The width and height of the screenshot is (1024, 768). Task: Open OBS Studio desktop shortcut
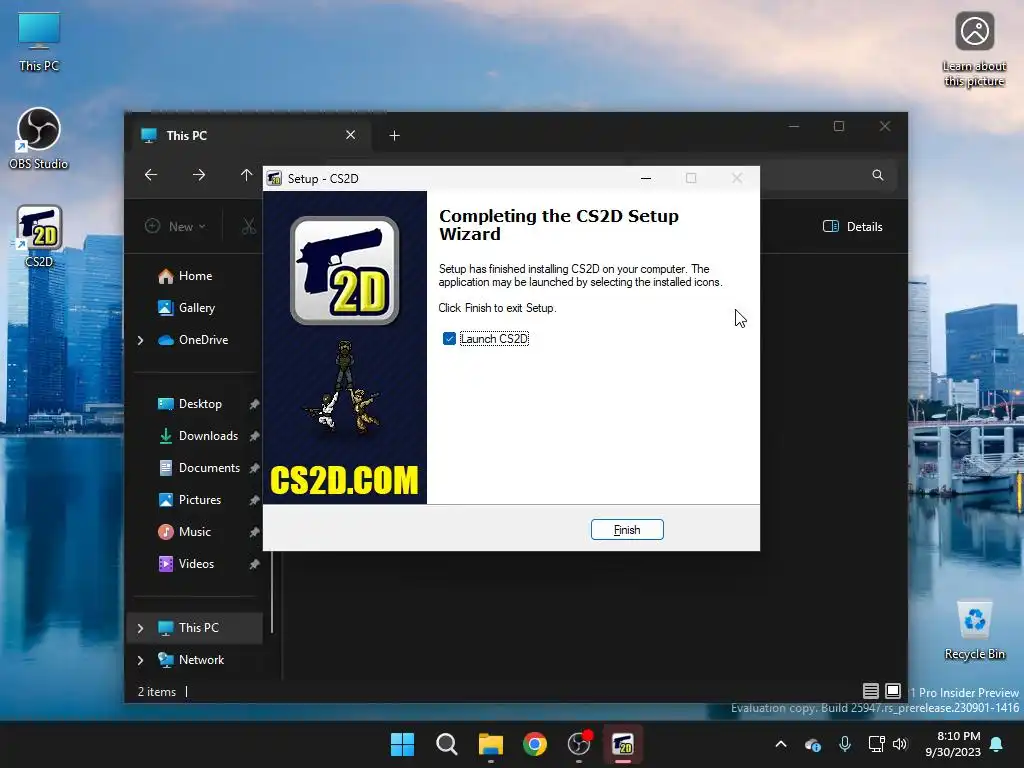pyautogui.click(x=39, y=139)
